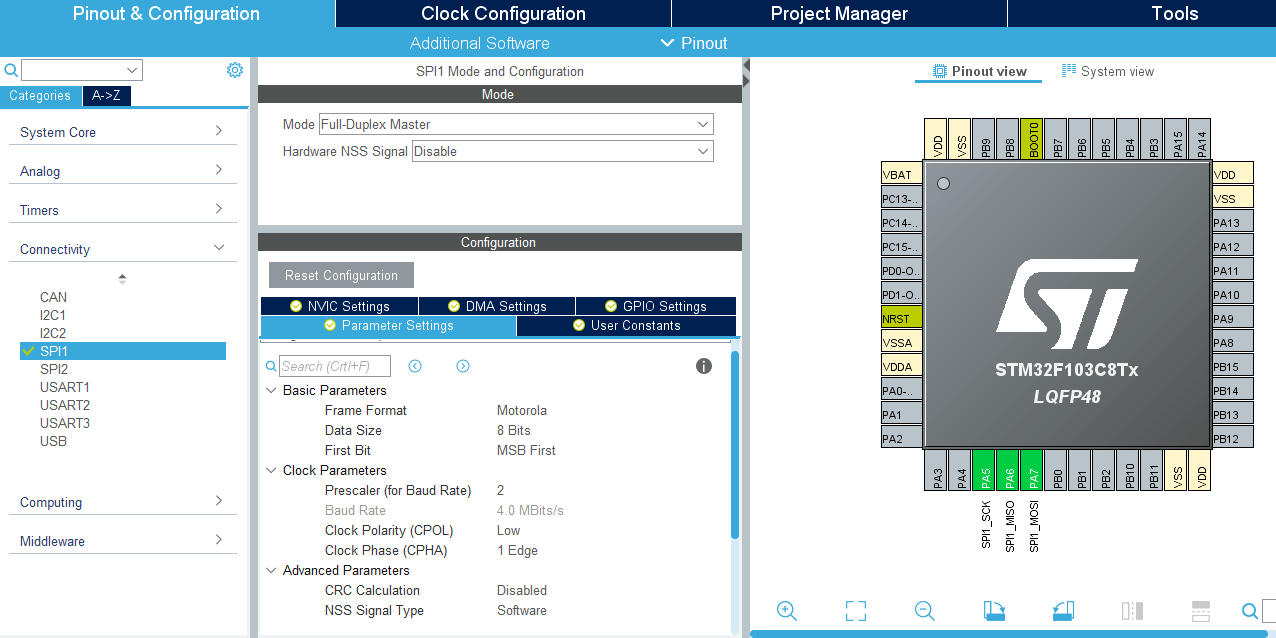Click the Reset Configuration button
Viewport: 1276px width, 638px height.
tap(341, 275)
